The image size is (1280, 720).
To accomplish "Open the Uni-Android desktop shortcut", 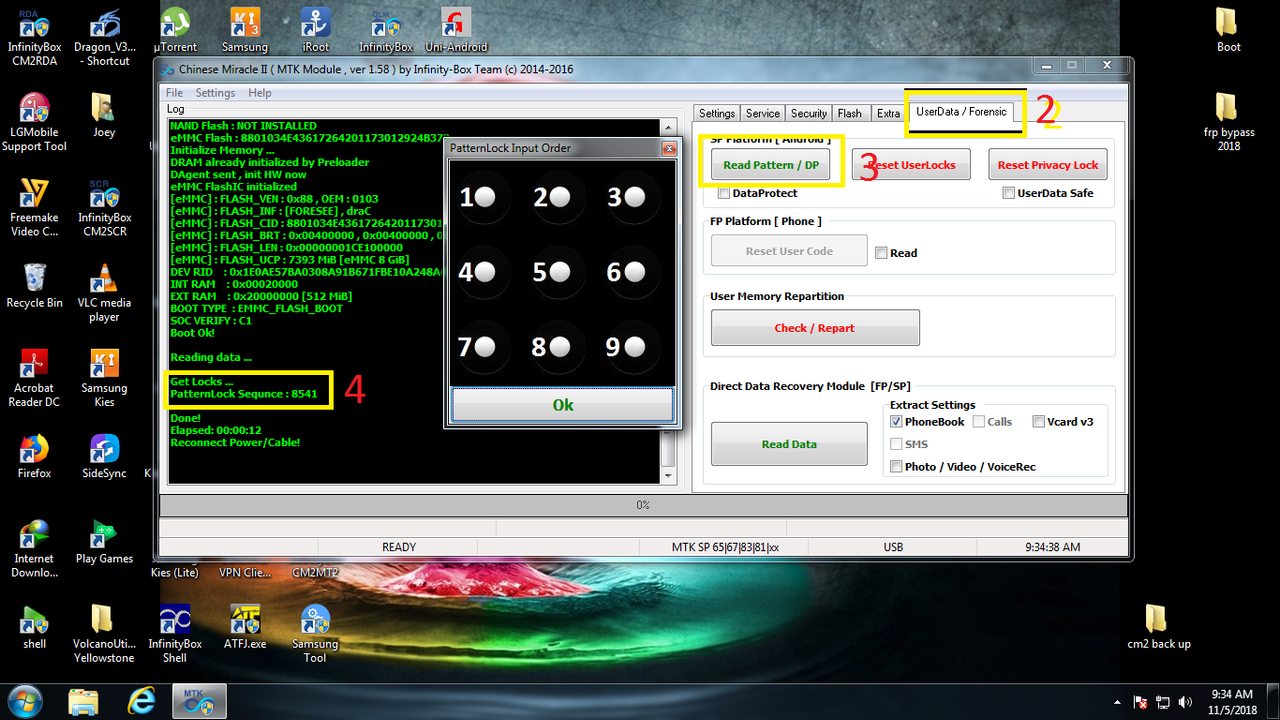I will click(x=456, y=31).
